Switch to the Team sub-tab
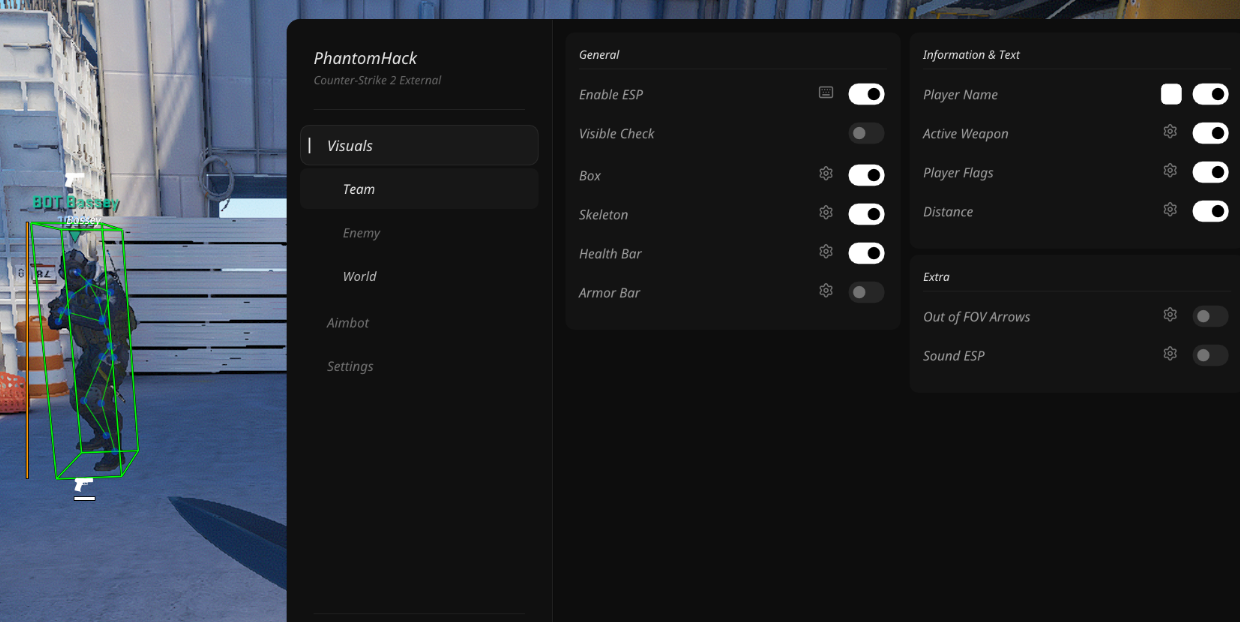Image resolution: width=1240 pixels, height=622 pixels. (x=419, y=189)
